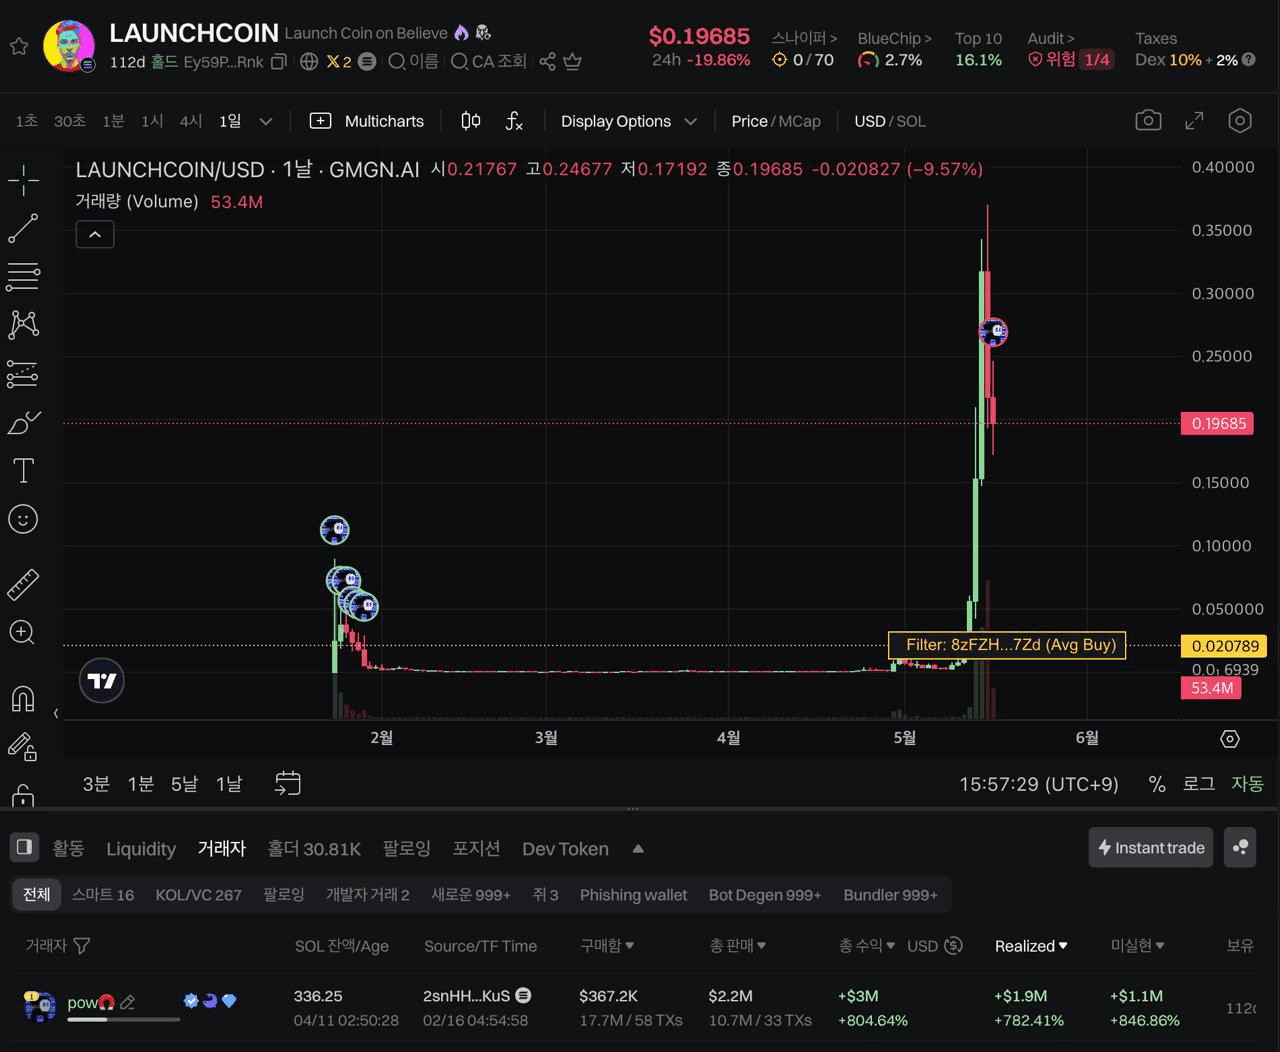
Task: Select the horizontal lines Fibonacci tool
Action: coord(23,276)
